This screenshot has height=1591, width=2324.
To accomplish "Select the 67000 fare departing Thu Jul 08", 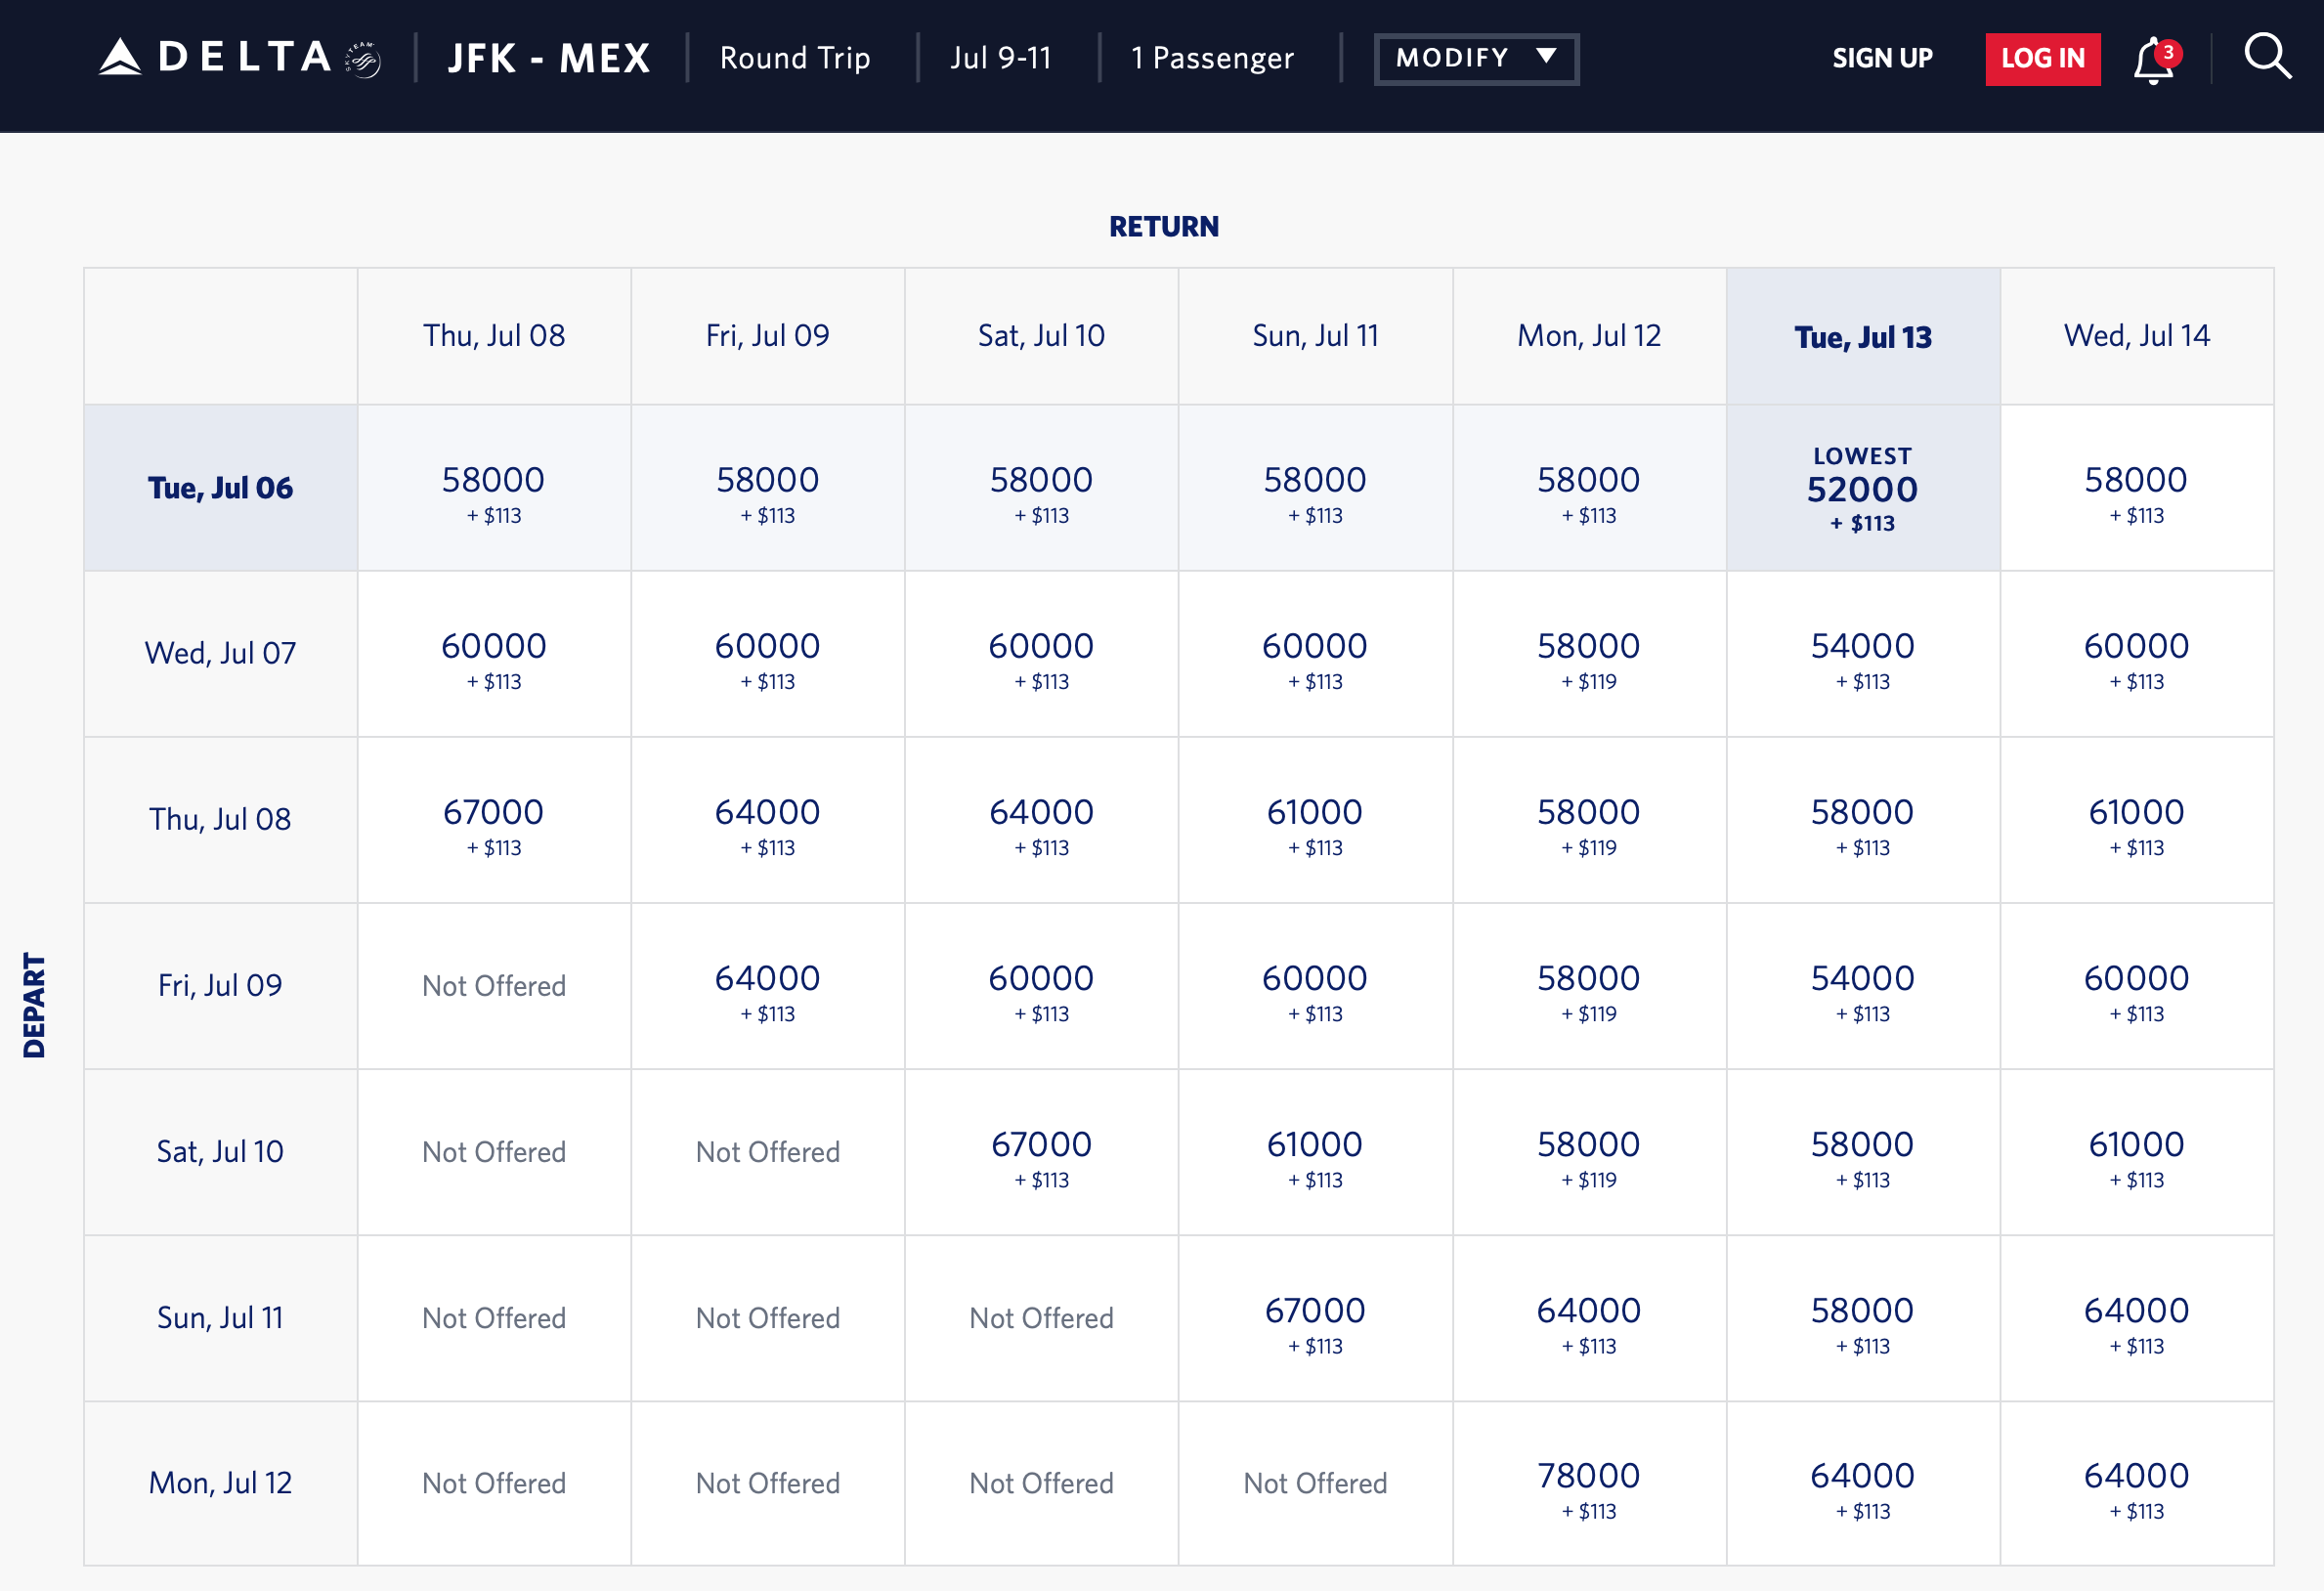I will [x=493, y=822].
